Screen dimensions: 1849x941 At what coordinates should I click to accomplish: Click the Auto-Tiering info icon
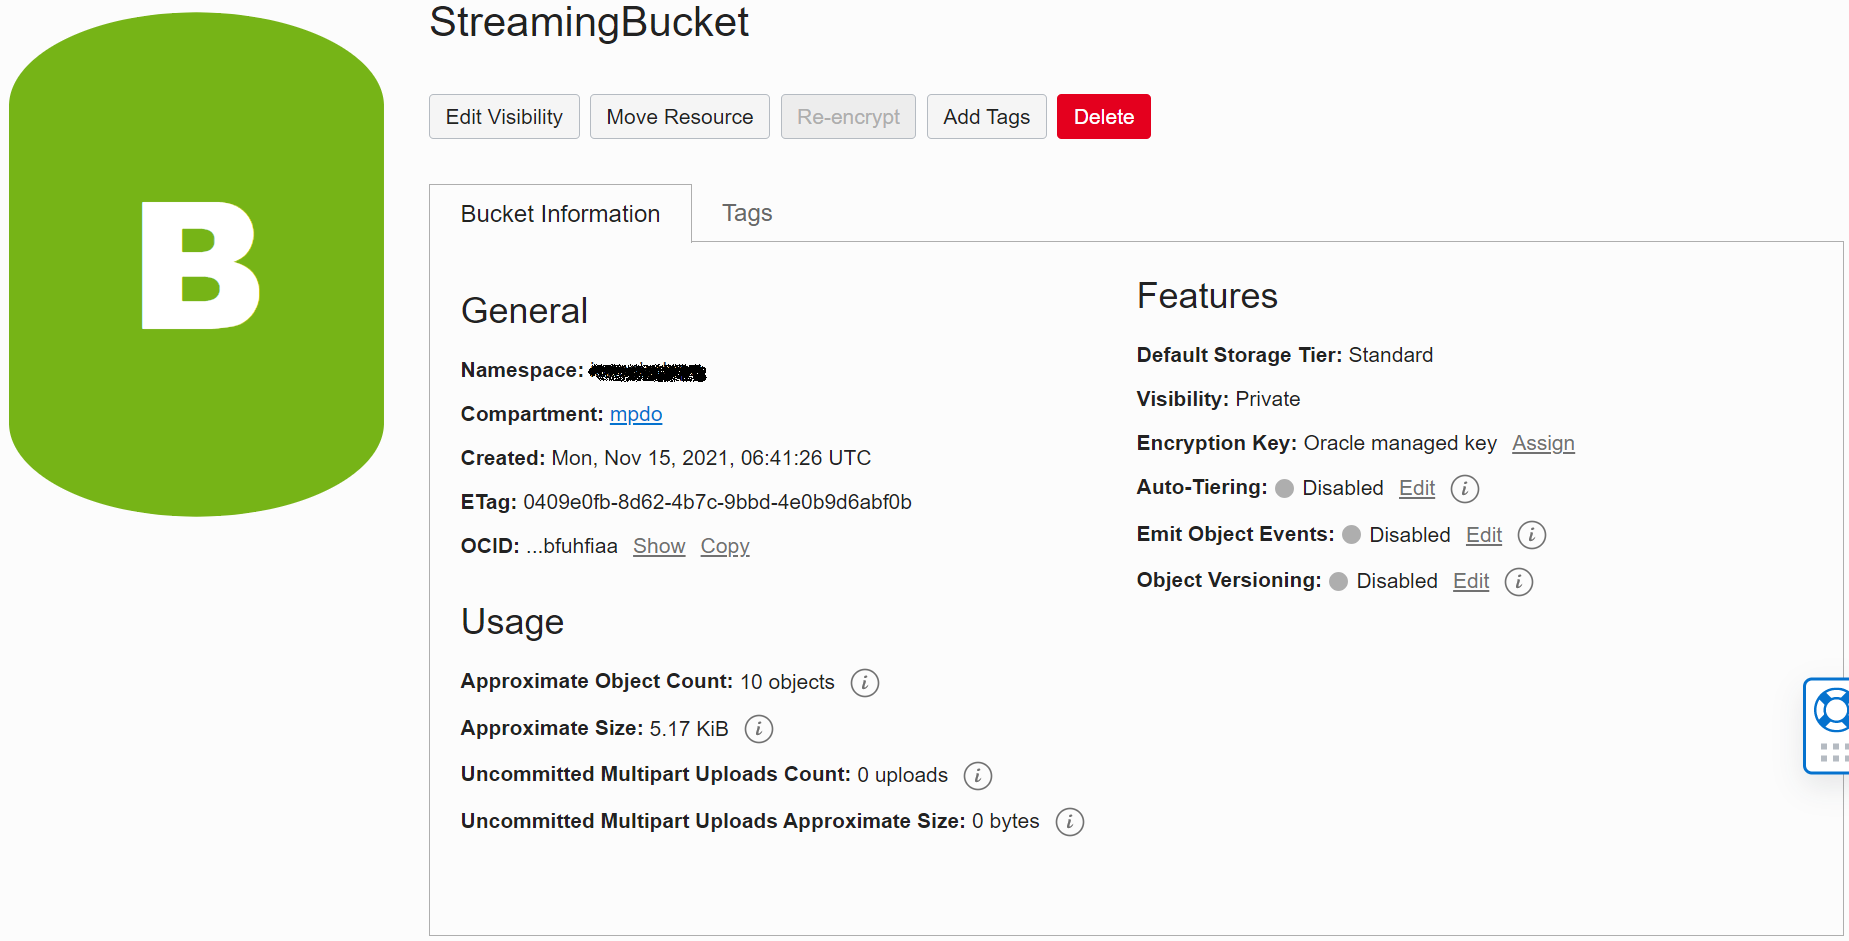click(x=1464, y=489)
